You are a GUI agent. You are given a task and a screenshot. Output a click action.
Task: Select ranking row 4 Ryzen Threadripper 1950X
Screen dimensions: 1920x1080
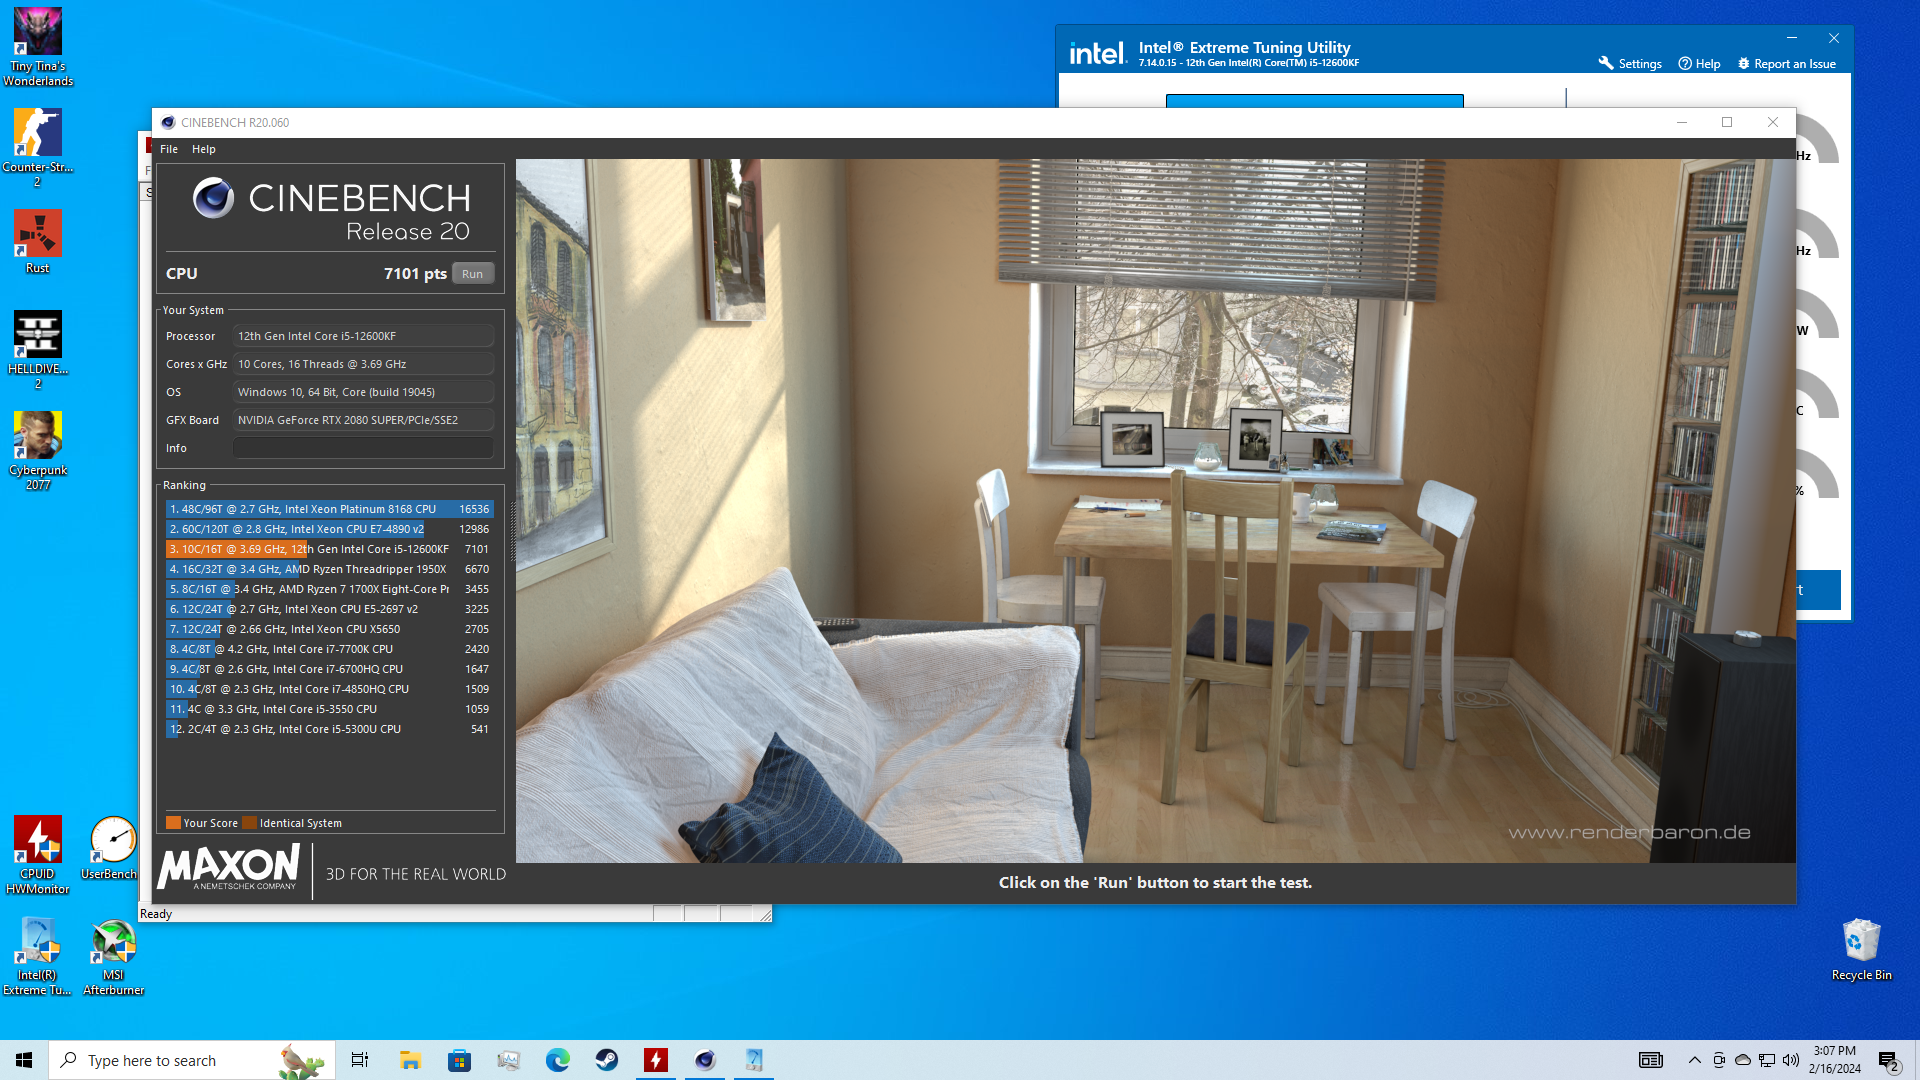point(330,569)
